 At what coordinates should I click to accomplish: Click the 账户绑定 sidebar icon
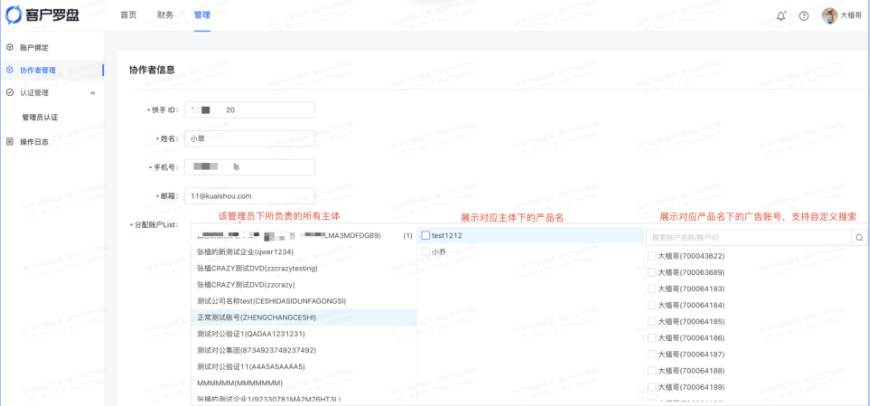10,47
